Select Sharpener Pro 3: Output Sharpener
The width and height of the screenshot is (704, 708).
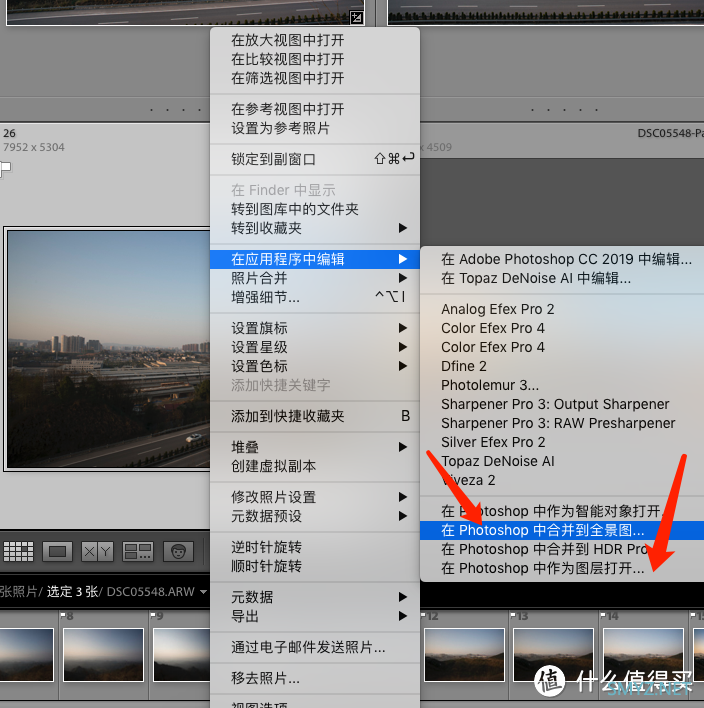[x=562, y=404]
